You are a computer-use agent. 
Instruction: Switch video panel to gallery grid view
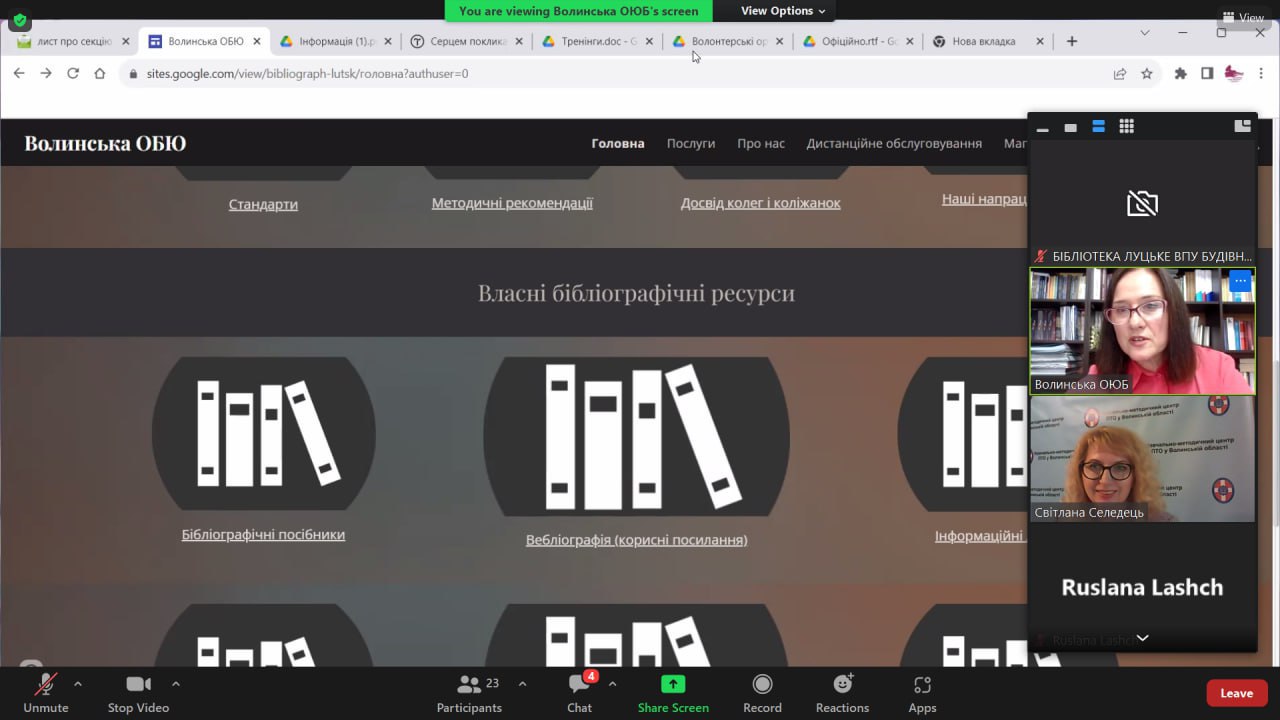pyautogui.click(x=1126, y=127)
